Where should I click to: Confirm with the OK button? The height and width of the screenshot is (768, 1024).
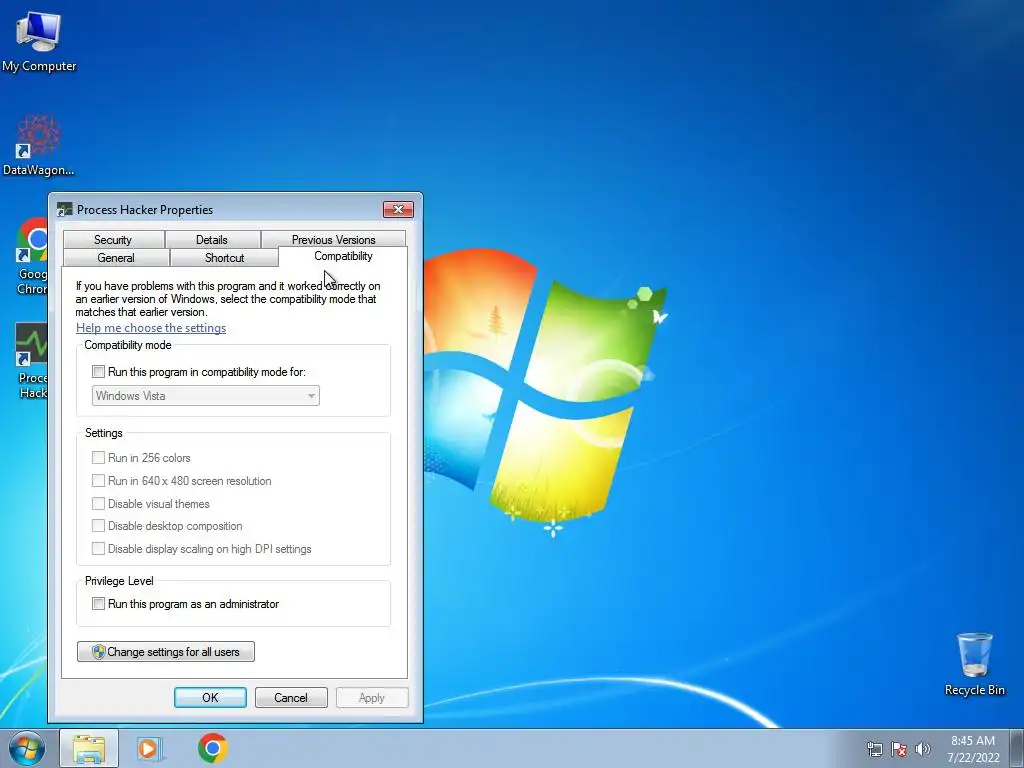coord(210,697)
